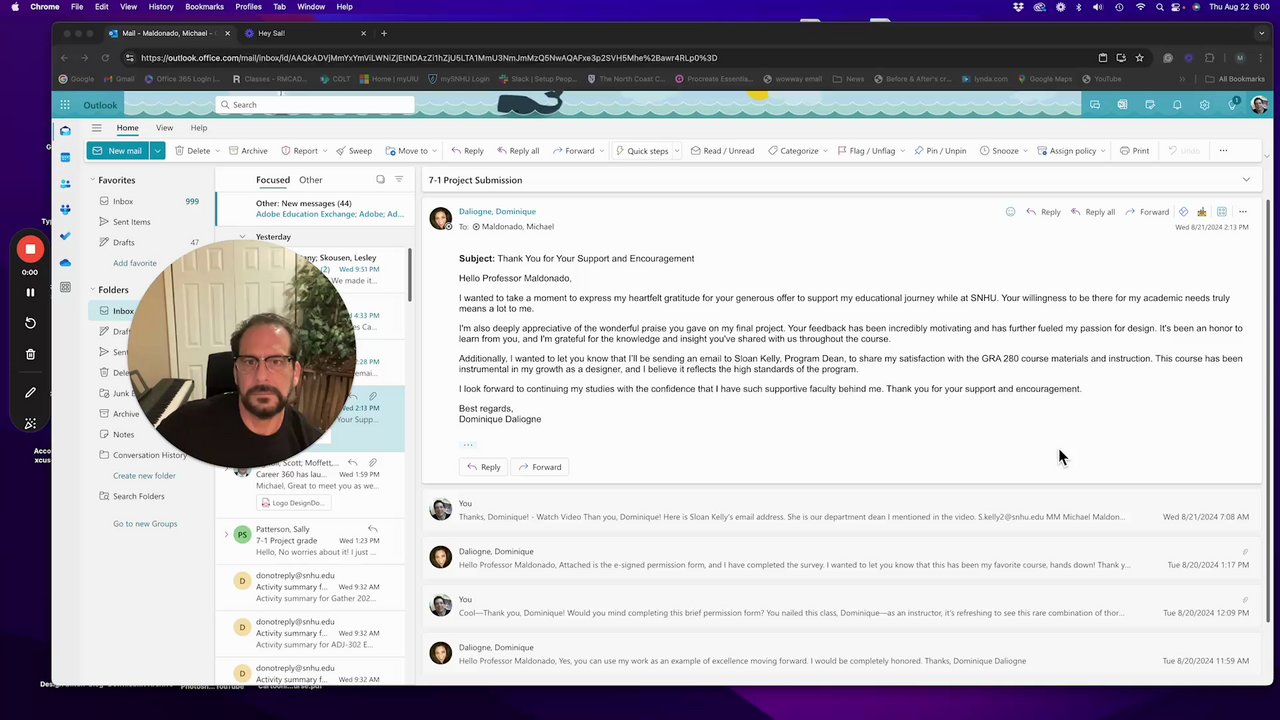Click Go to new Groups link
The image size is (1280, 720).
(145, 524)
